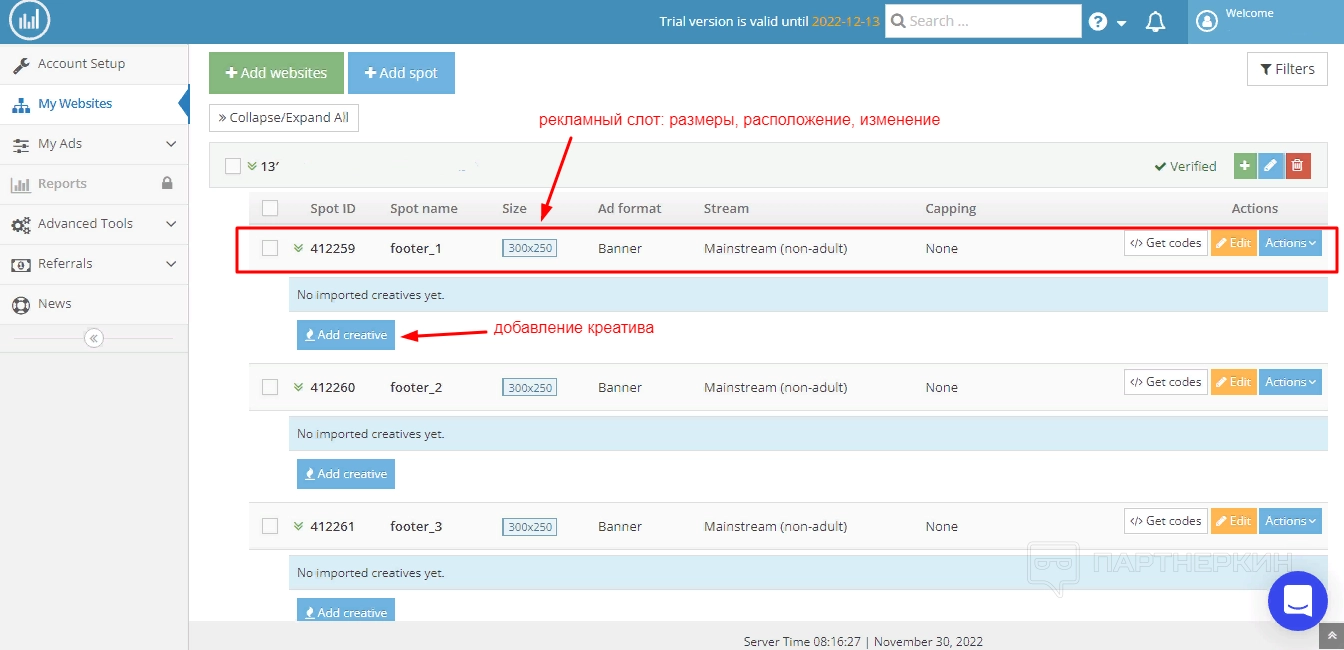The height and width of the screenshot is (650, 1344).
Task: Open the Advanced Tools menu item
Action: pos(94,224)
